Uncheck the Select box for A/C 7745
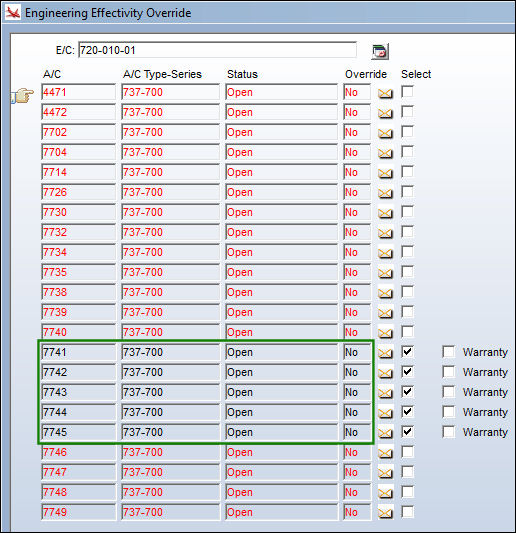516x533 pixels. click(x=407, y=432)
